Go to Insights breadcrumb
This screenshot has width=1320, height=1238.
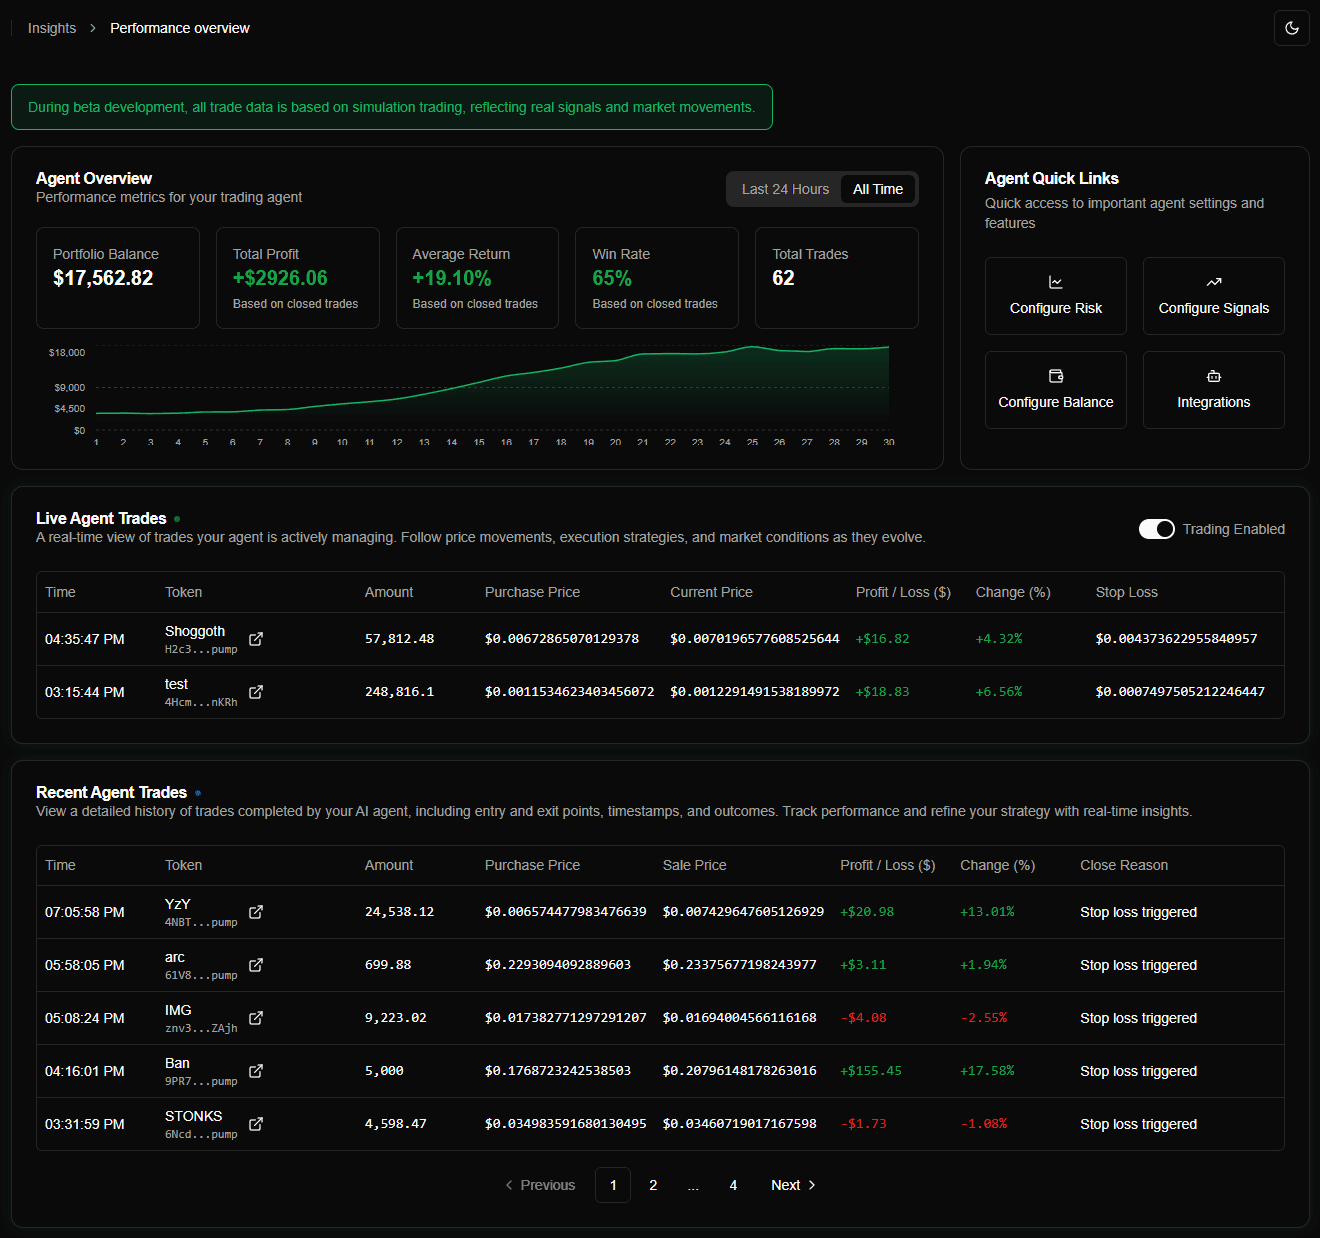click(52, 28)
